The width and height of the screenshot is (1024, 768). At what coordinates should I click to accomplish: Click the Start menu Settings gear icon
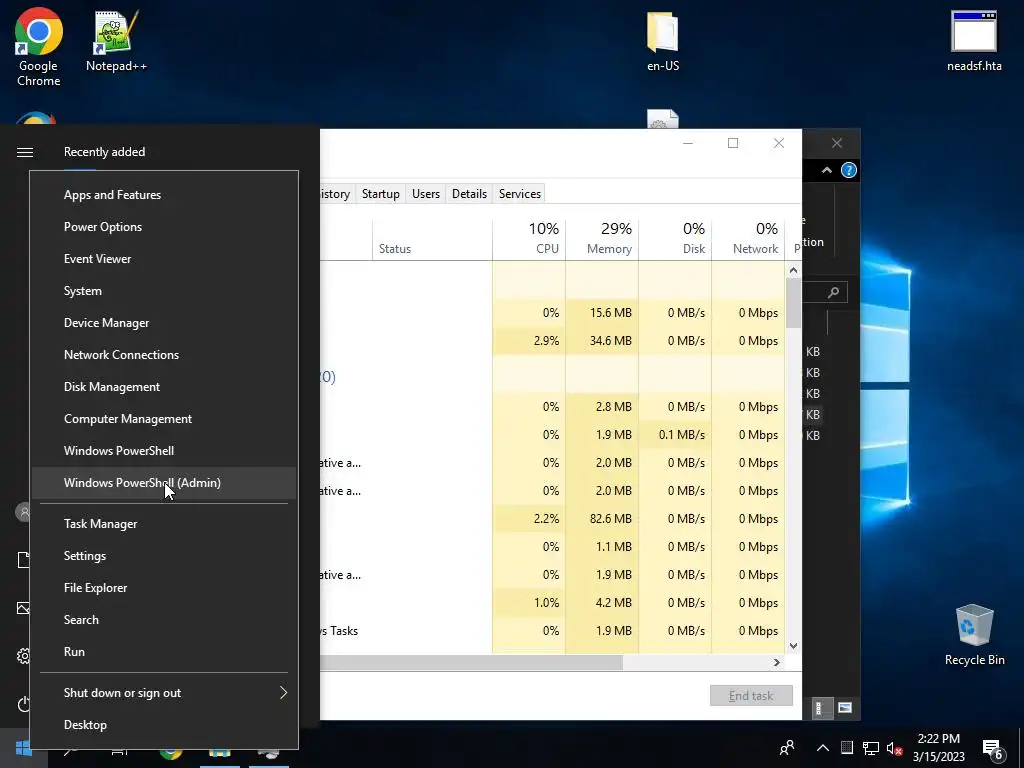tap(24, 656)
